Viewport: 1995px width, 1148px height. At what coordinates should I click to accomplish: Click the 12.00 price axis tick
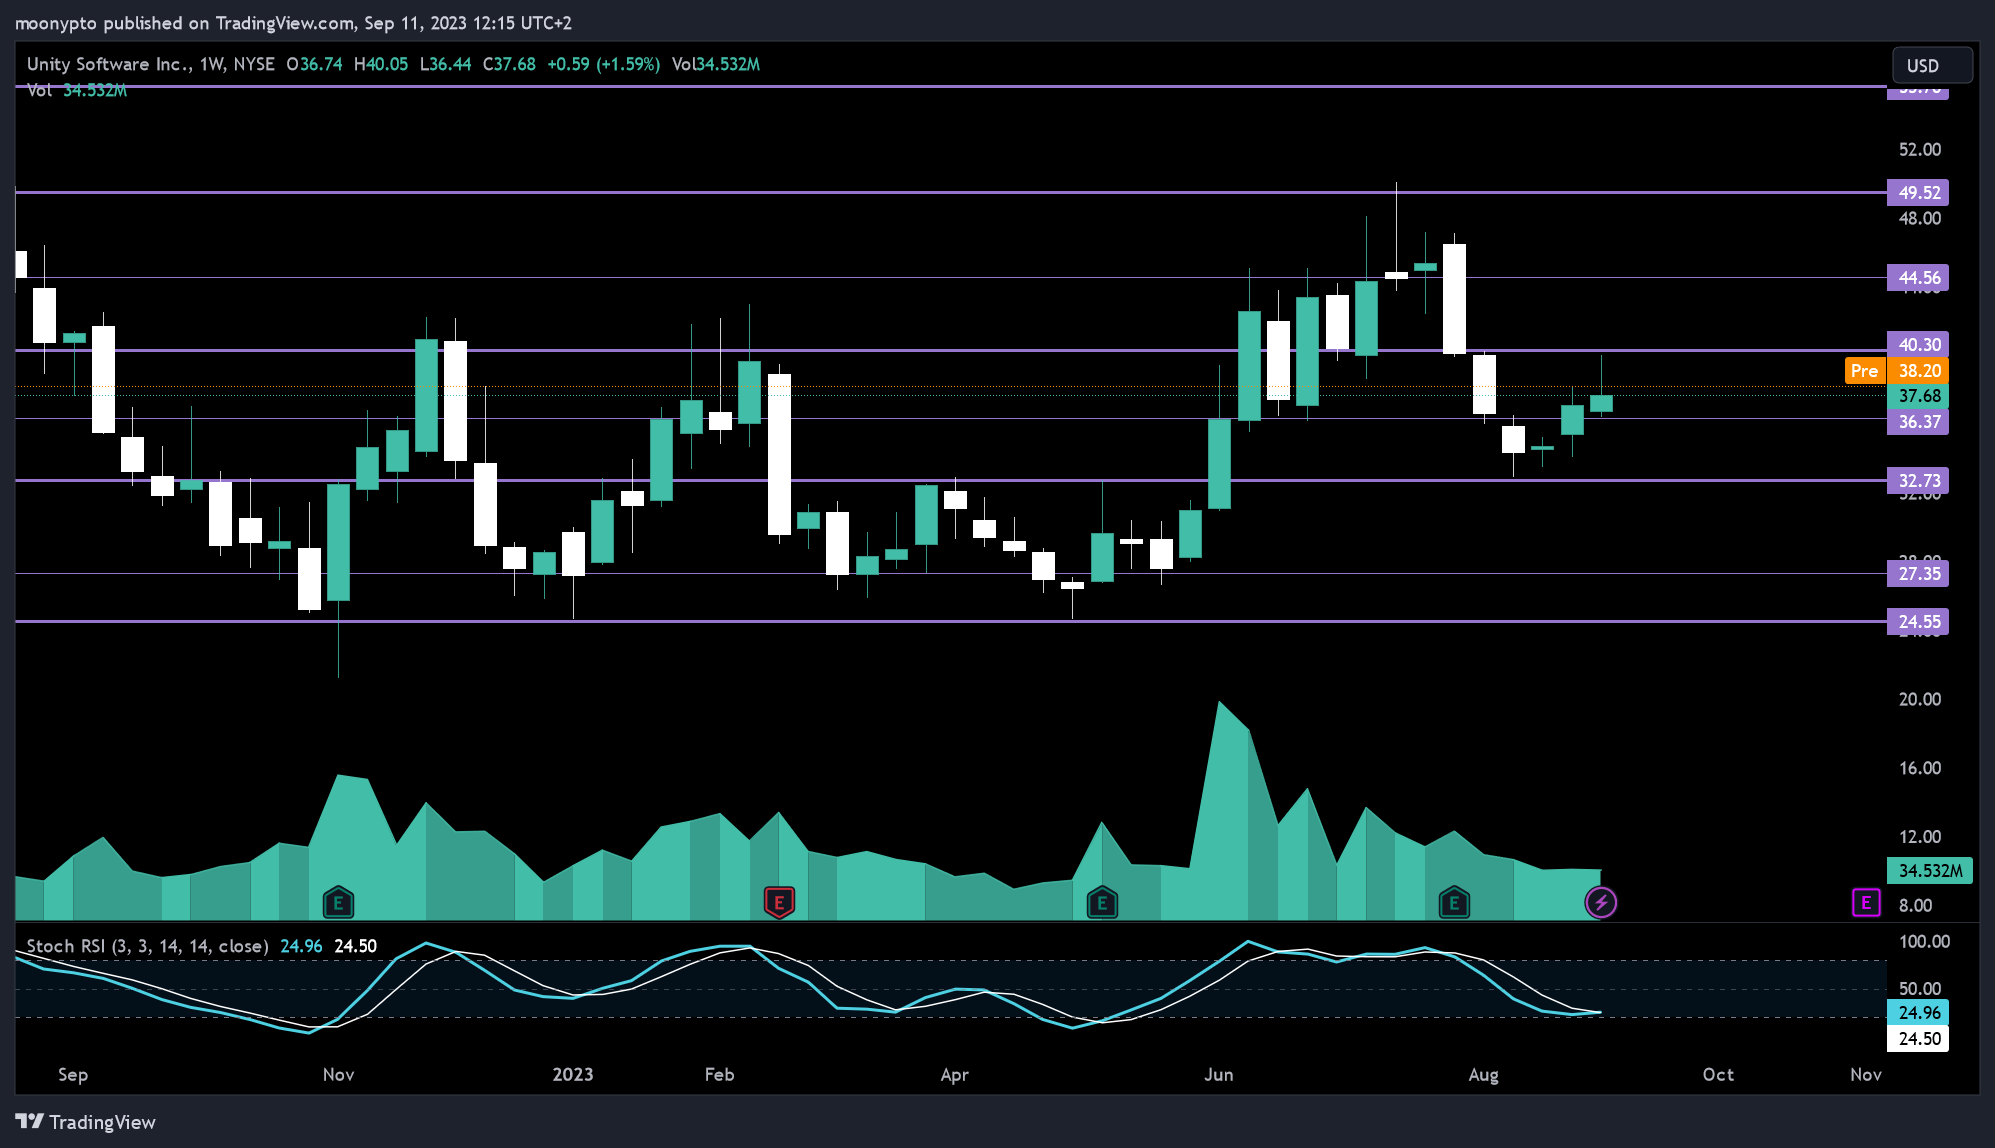pos(1920,838)
